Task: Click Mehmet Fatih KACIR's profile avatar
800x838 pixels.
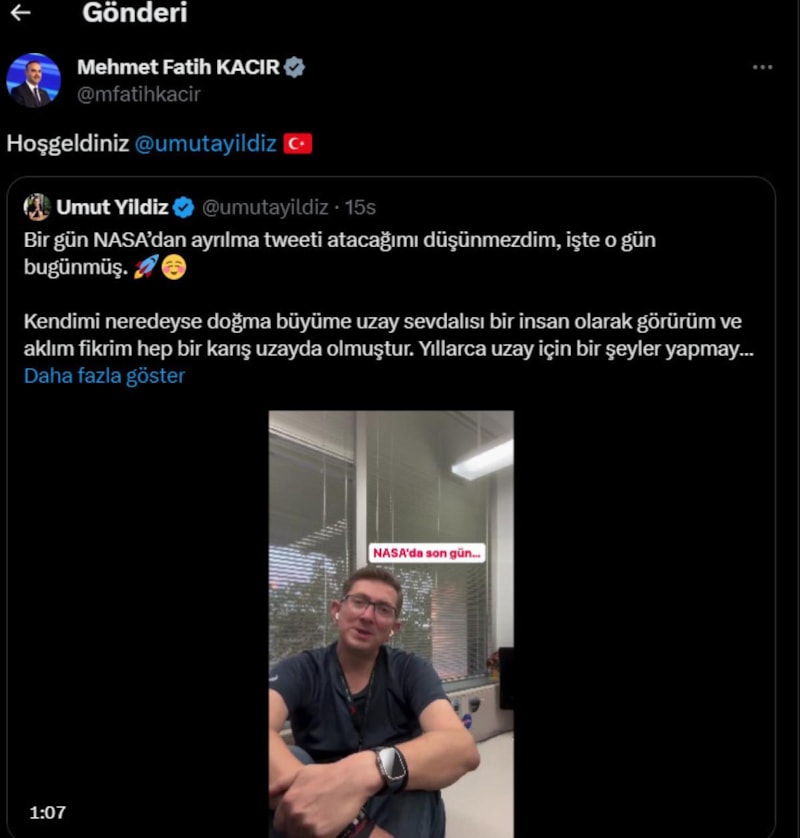Action: click(33, 80)
